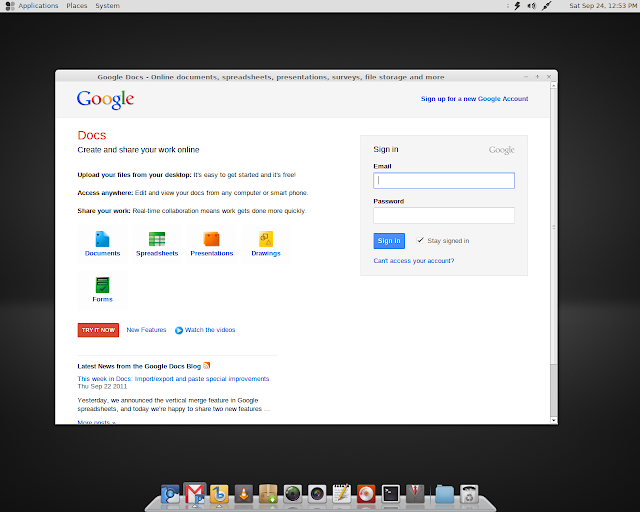
Task: Open the Applications menu
Action: tap(38, 6)
